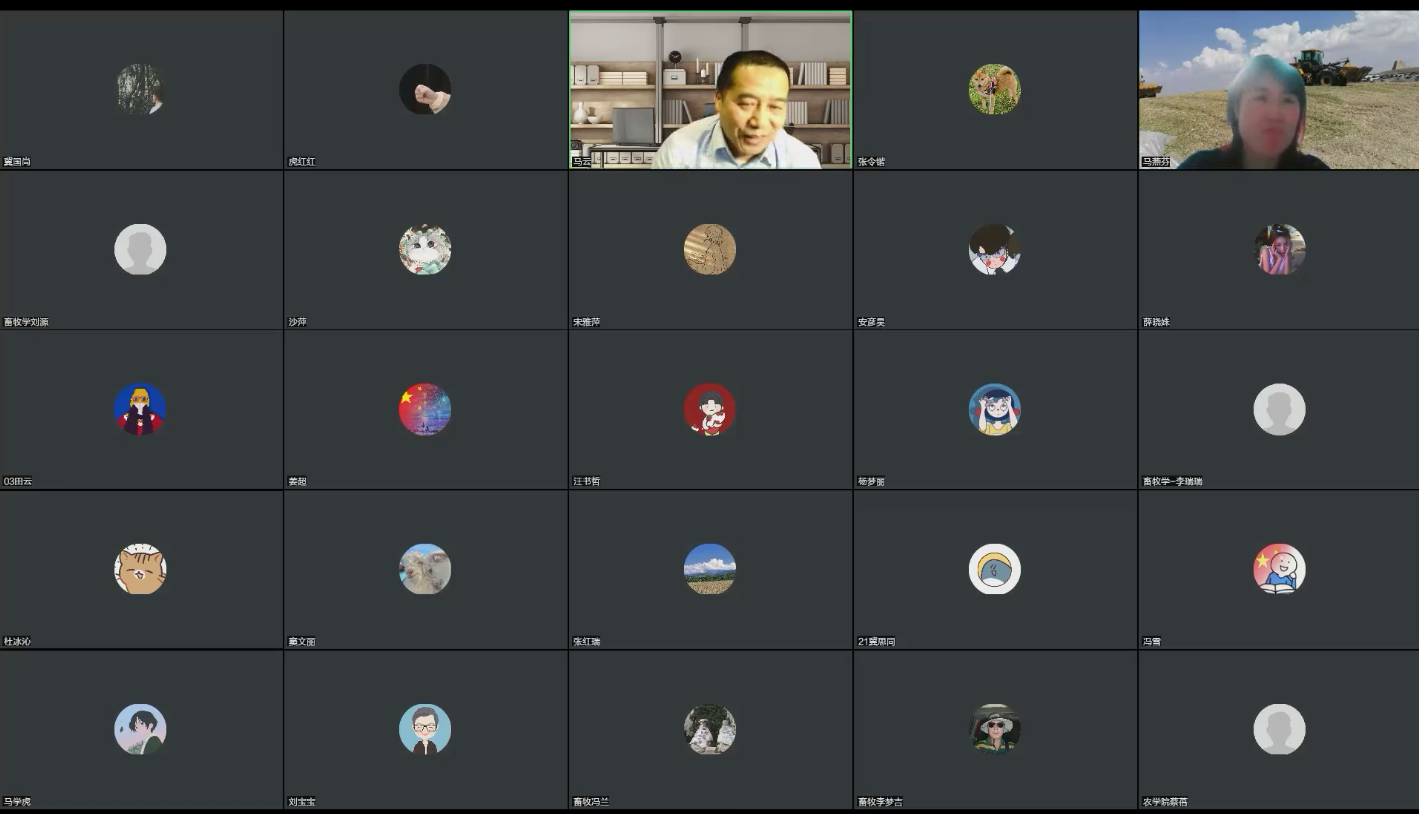1419x814 pixels.
Task: Select the active speaker video with bookshelf background
Action: [710, 90]
